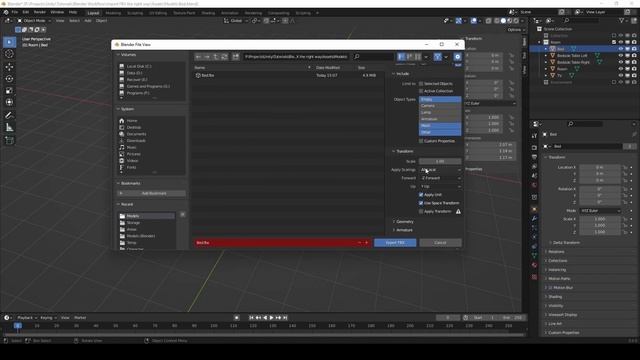Viewport: 640px width, 360px height.
Task: Expand the Armature section
Action: (403, 230)
